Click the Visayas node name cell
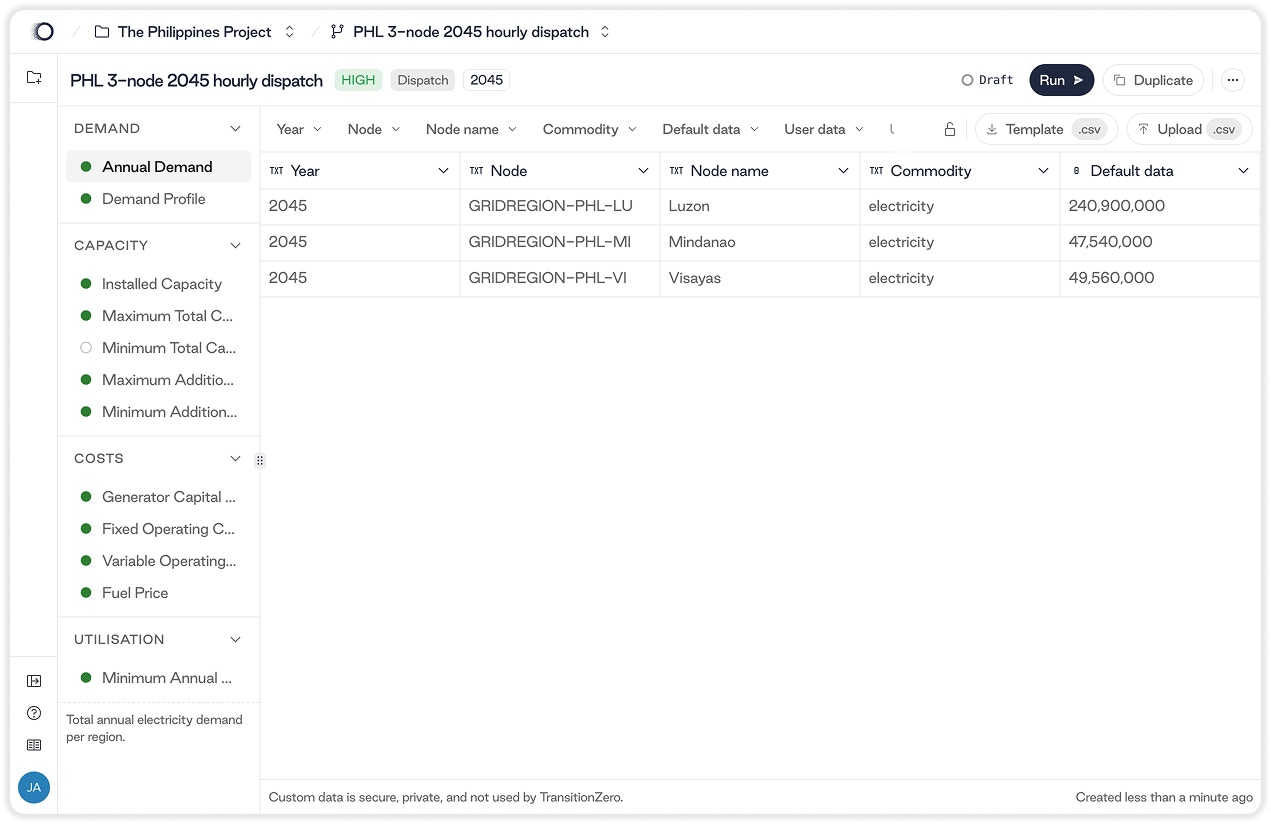 (x=760, y=278)
